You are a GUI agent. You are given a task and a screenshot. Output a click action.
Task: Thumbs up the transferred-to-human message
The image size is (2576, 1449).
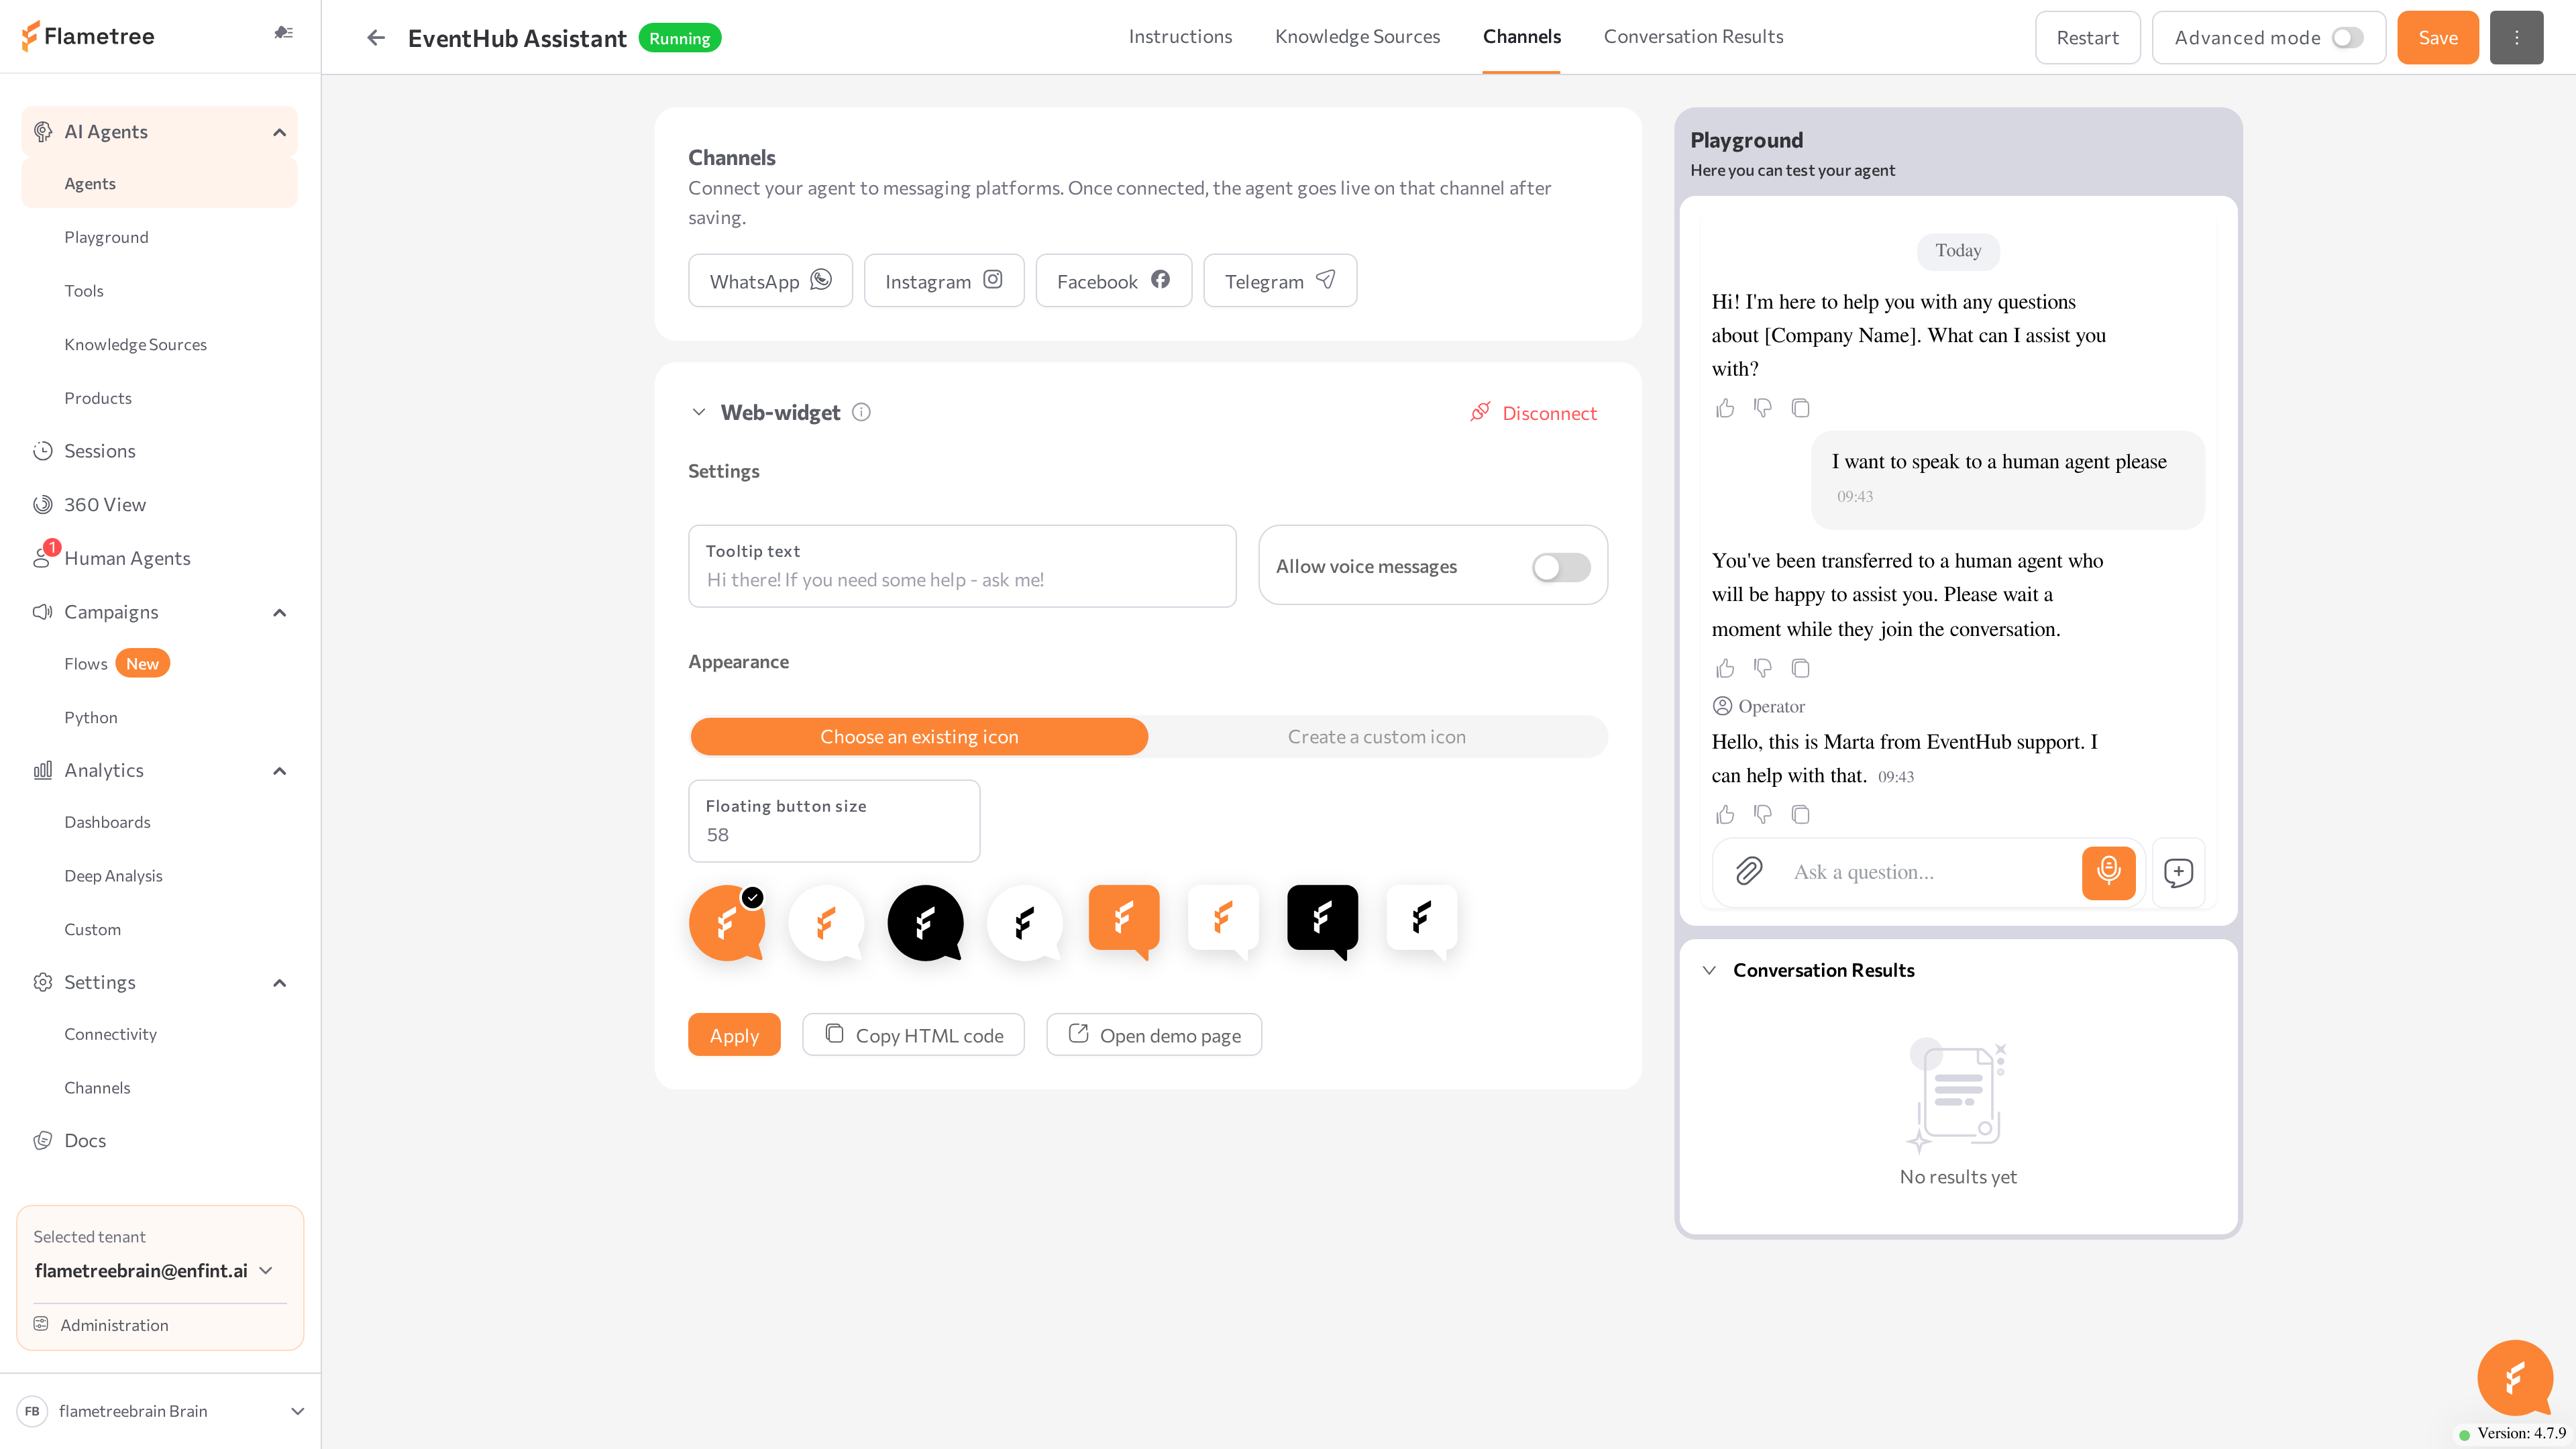tap(1725, 668)
